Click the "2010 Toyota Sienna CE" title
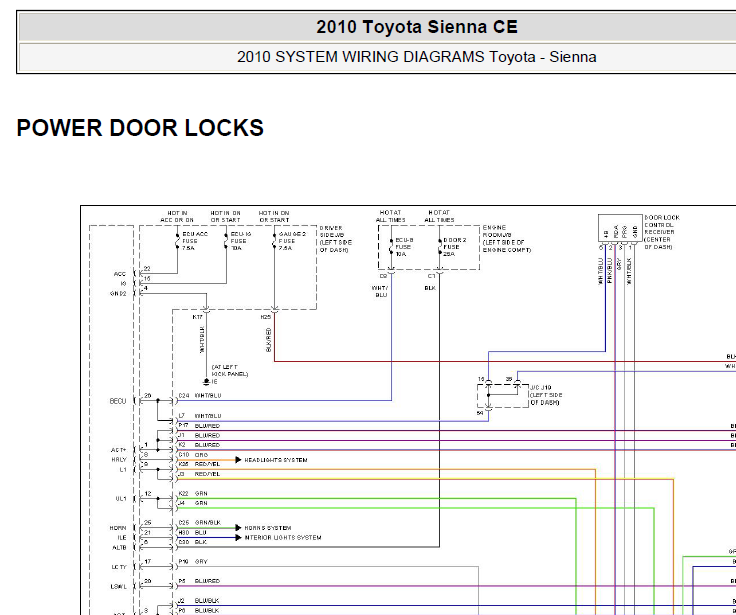 (416, 27)
